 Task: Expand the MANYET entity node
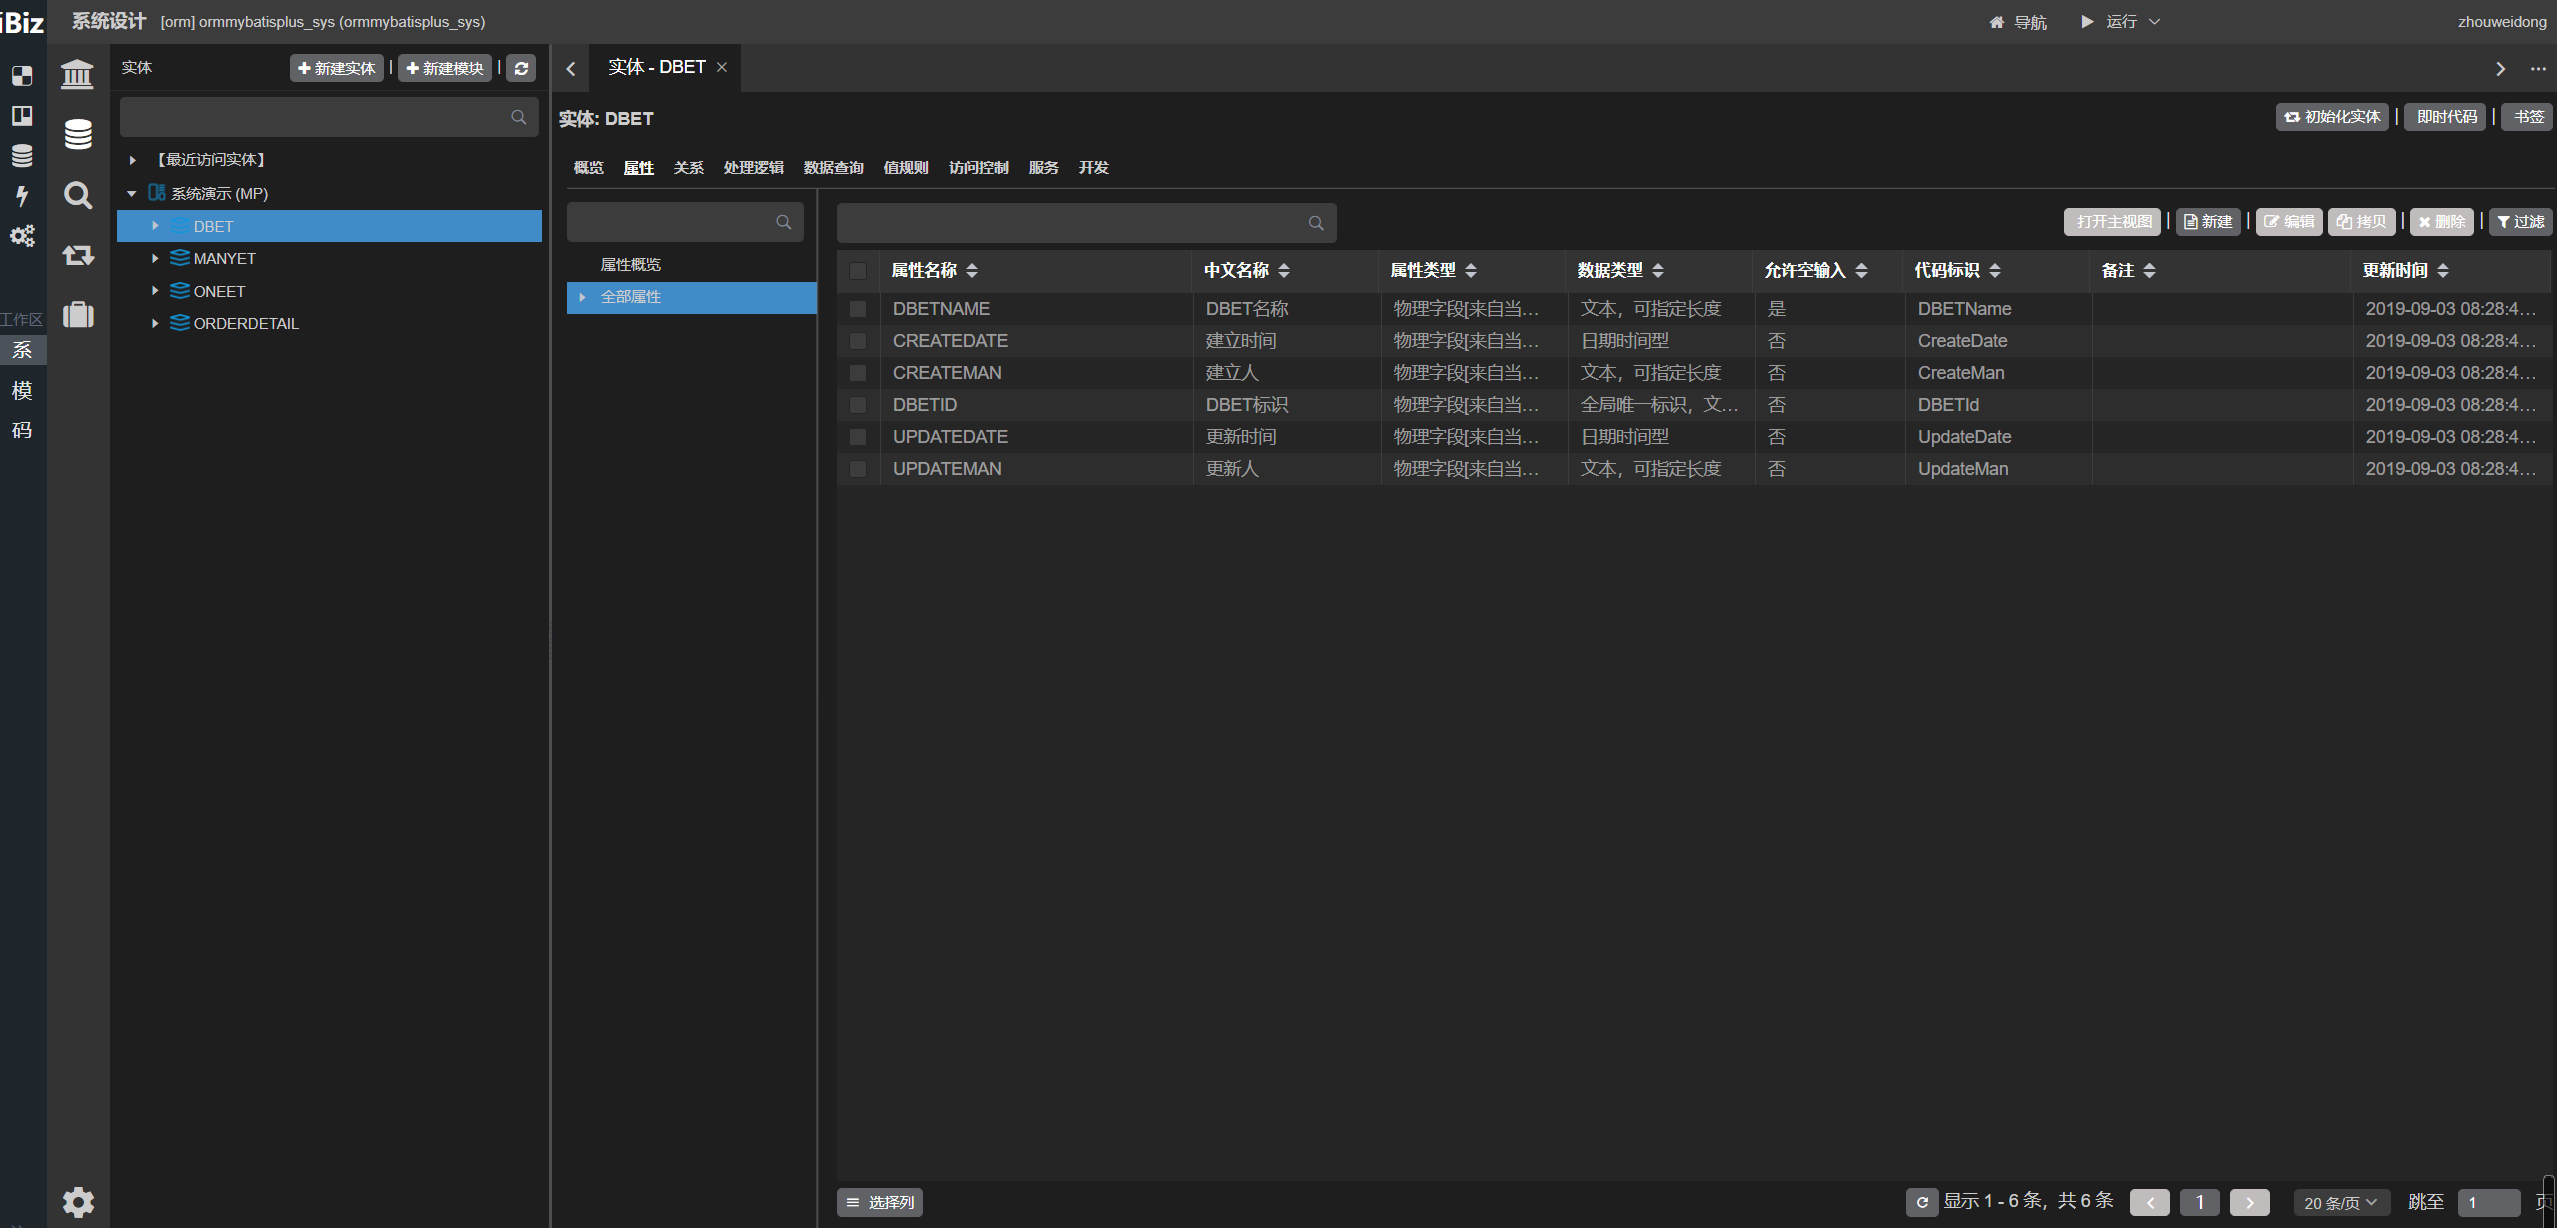tap(155, 258)
